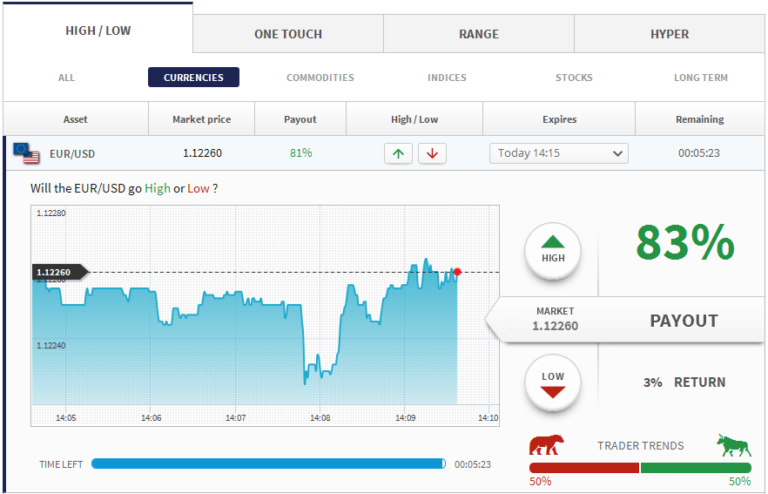Open the Hyper tab
This screenshot has width=768, height=494.
click(669, 34)
